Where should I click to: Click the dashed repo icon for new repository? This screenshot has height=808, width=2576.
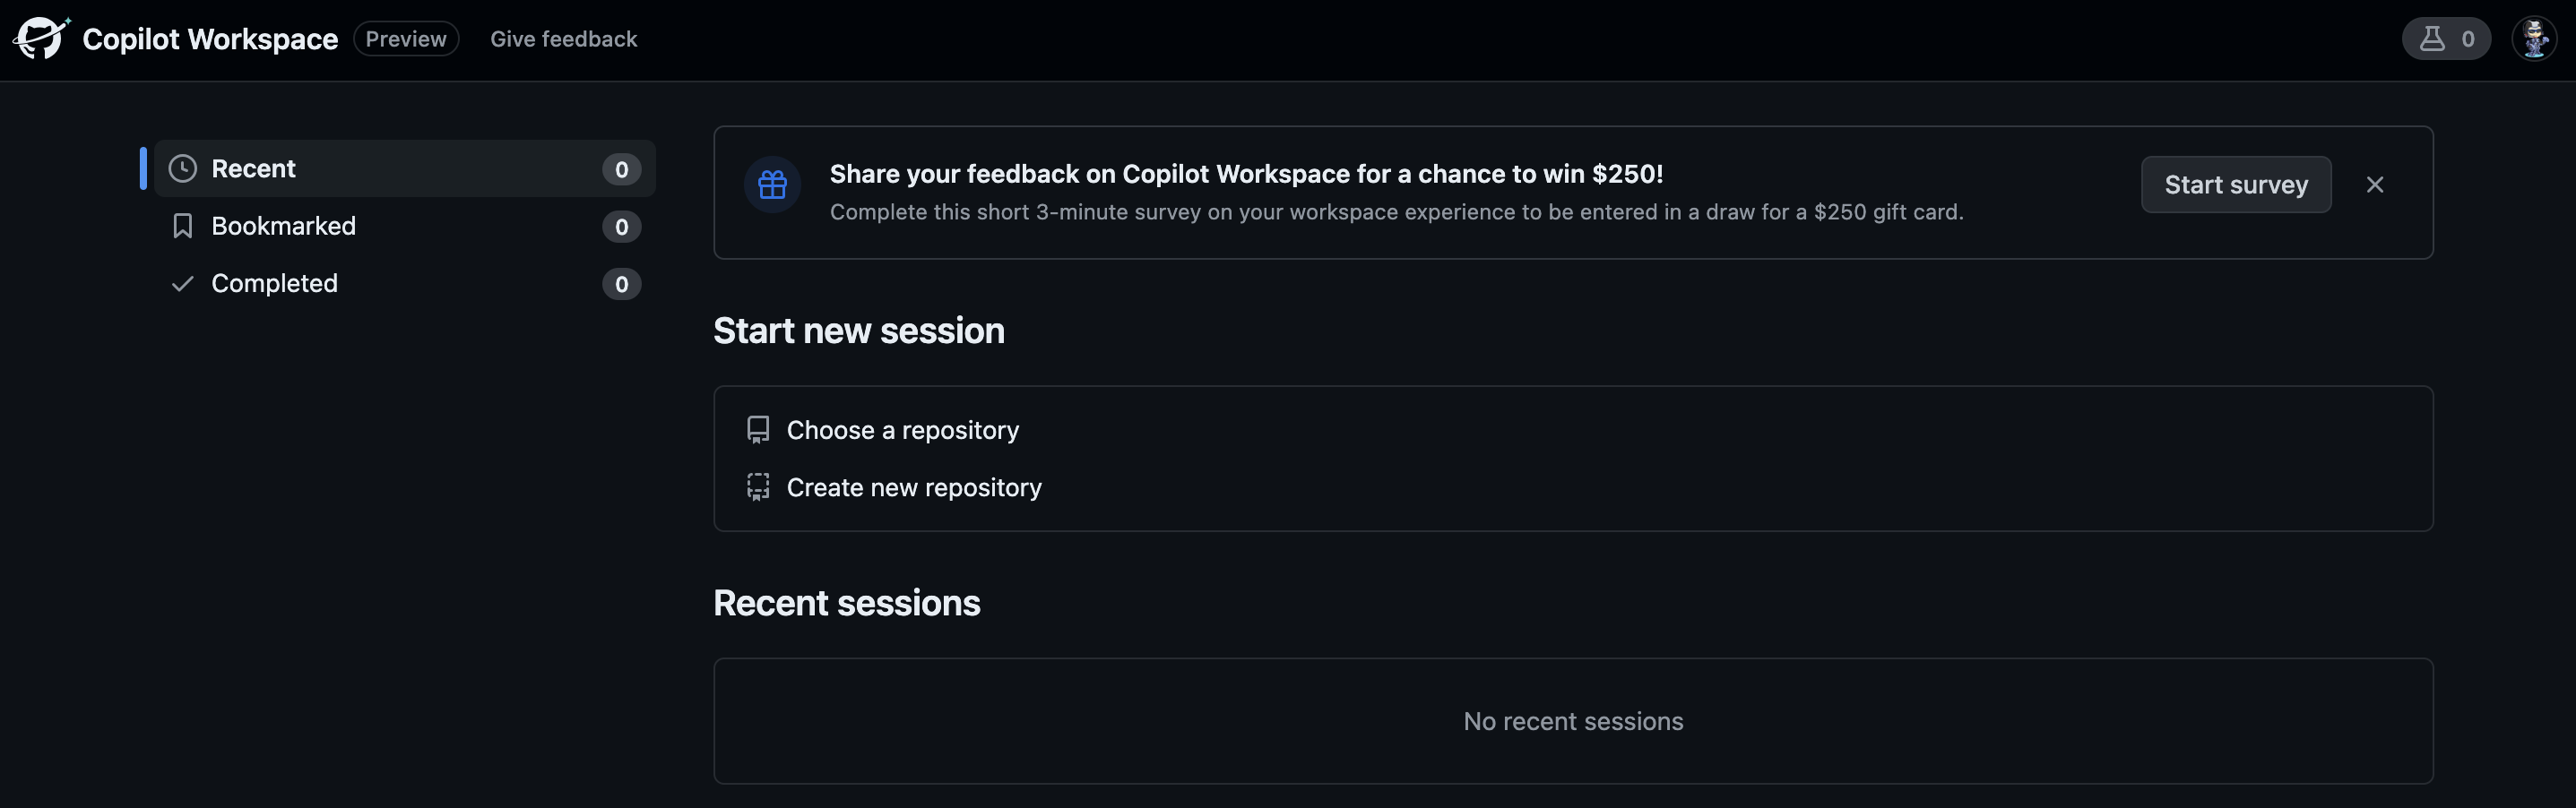pyautogui.click(x=758, y=487)
